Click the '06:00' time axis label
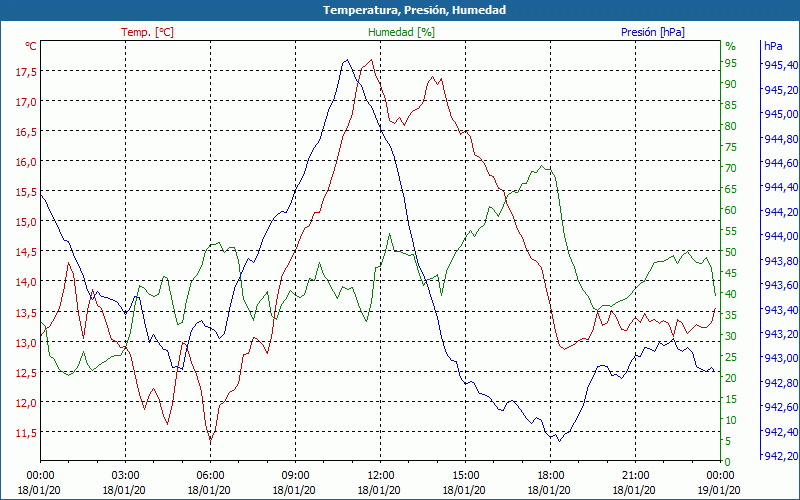The image size is (800, 500). [x=210, y=476]
